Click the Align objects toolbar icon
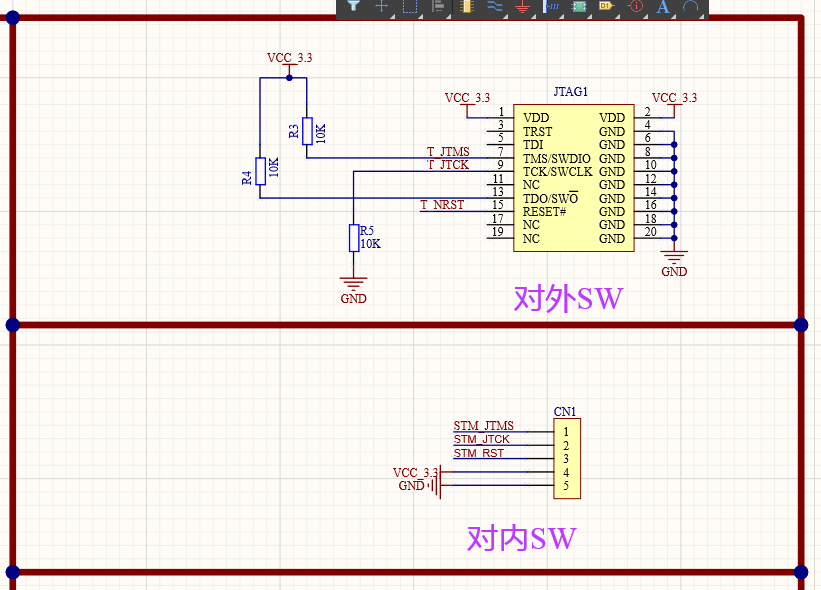Screen dimensions: 821x590 point(437,7)
